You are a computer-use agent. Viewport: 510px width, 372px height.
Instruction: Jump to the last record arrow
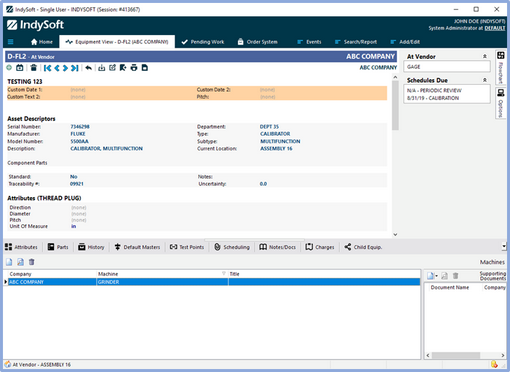coord(75,68)
